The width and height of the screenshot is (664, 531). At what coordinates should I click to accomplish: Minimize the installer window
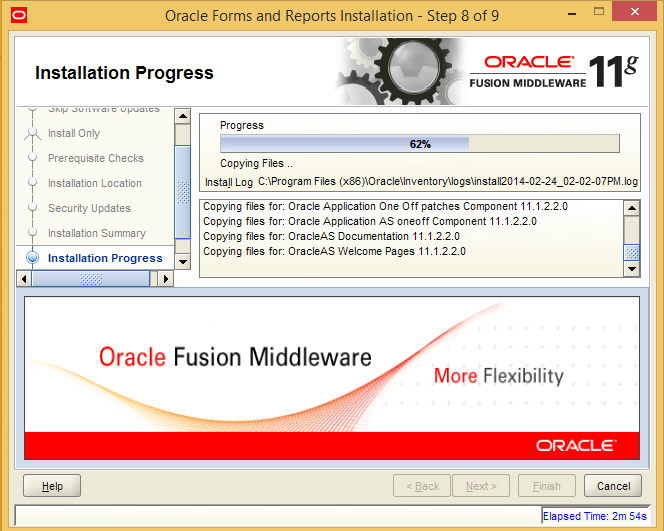tap(572, 13)
